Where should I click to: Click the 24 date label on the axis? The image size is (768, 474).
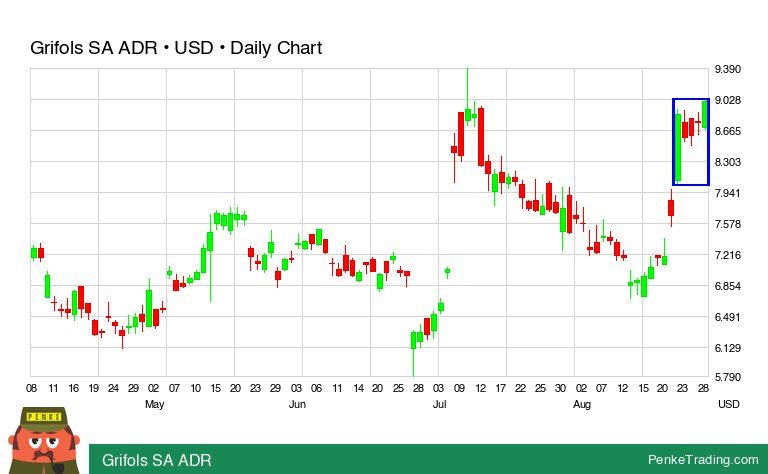[113, 388]
